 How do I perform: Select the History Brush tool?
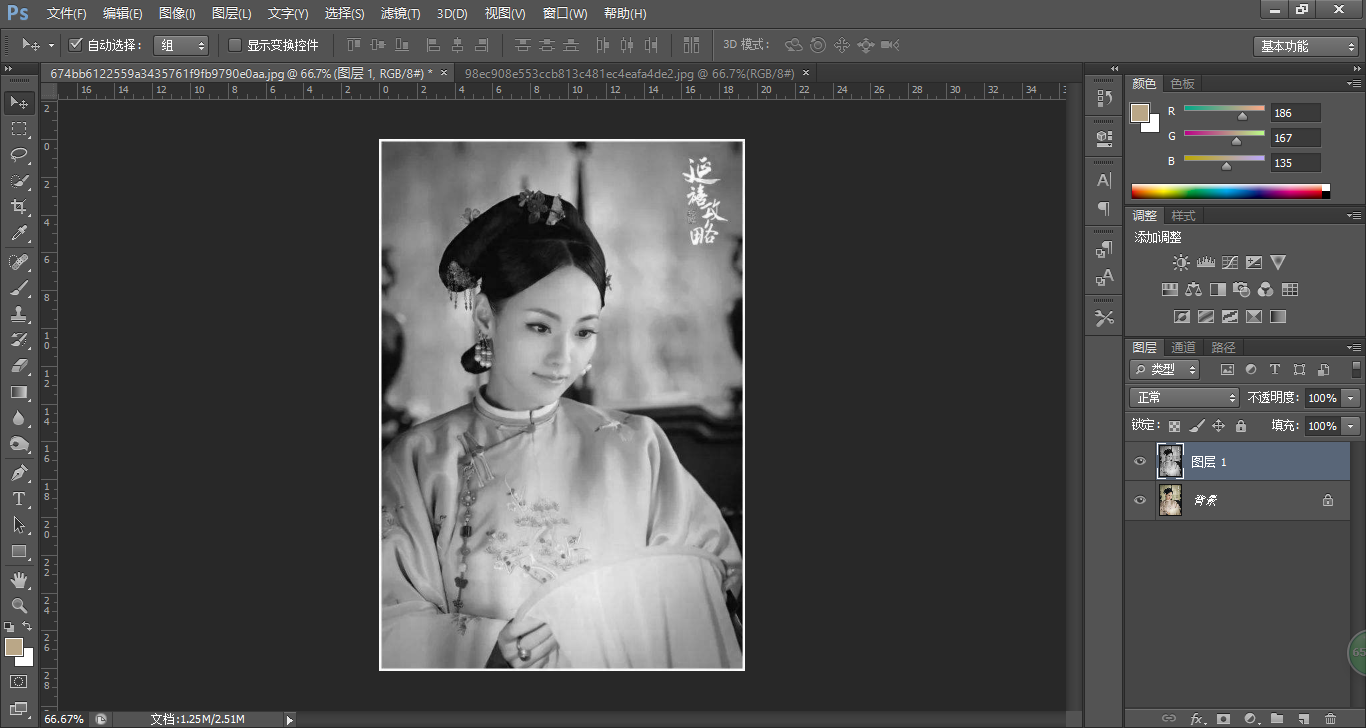19,340
